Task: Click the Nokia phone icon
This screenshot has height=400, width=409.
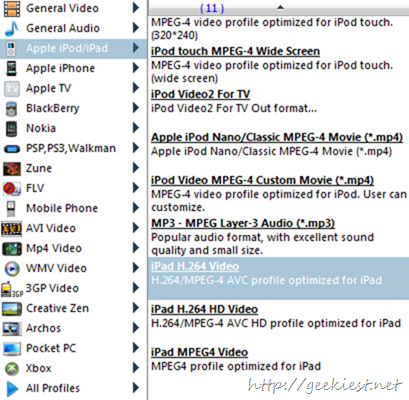Action: 11,129
